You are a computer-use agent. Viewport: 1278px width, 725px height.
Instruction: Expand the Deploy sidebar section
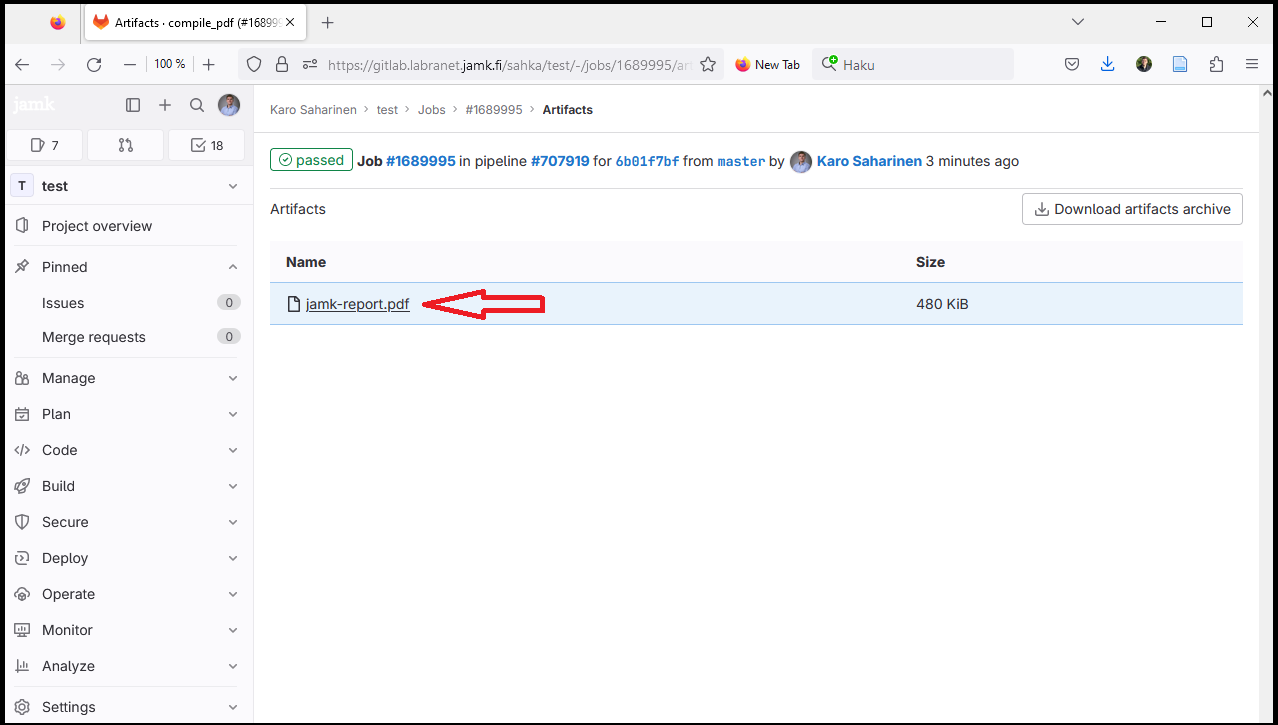(x=127, y=558)
